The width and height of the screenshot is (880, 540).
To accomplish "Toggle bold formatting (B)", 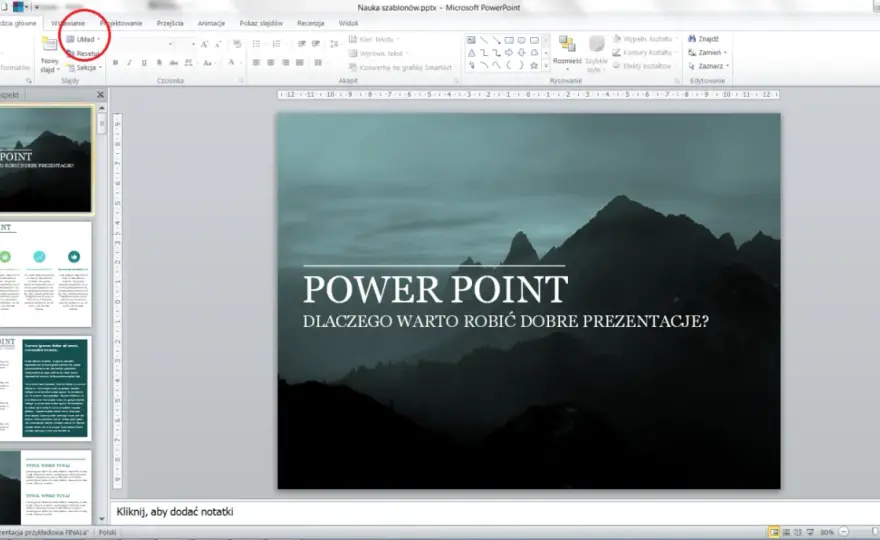I will tap(116, 63).
